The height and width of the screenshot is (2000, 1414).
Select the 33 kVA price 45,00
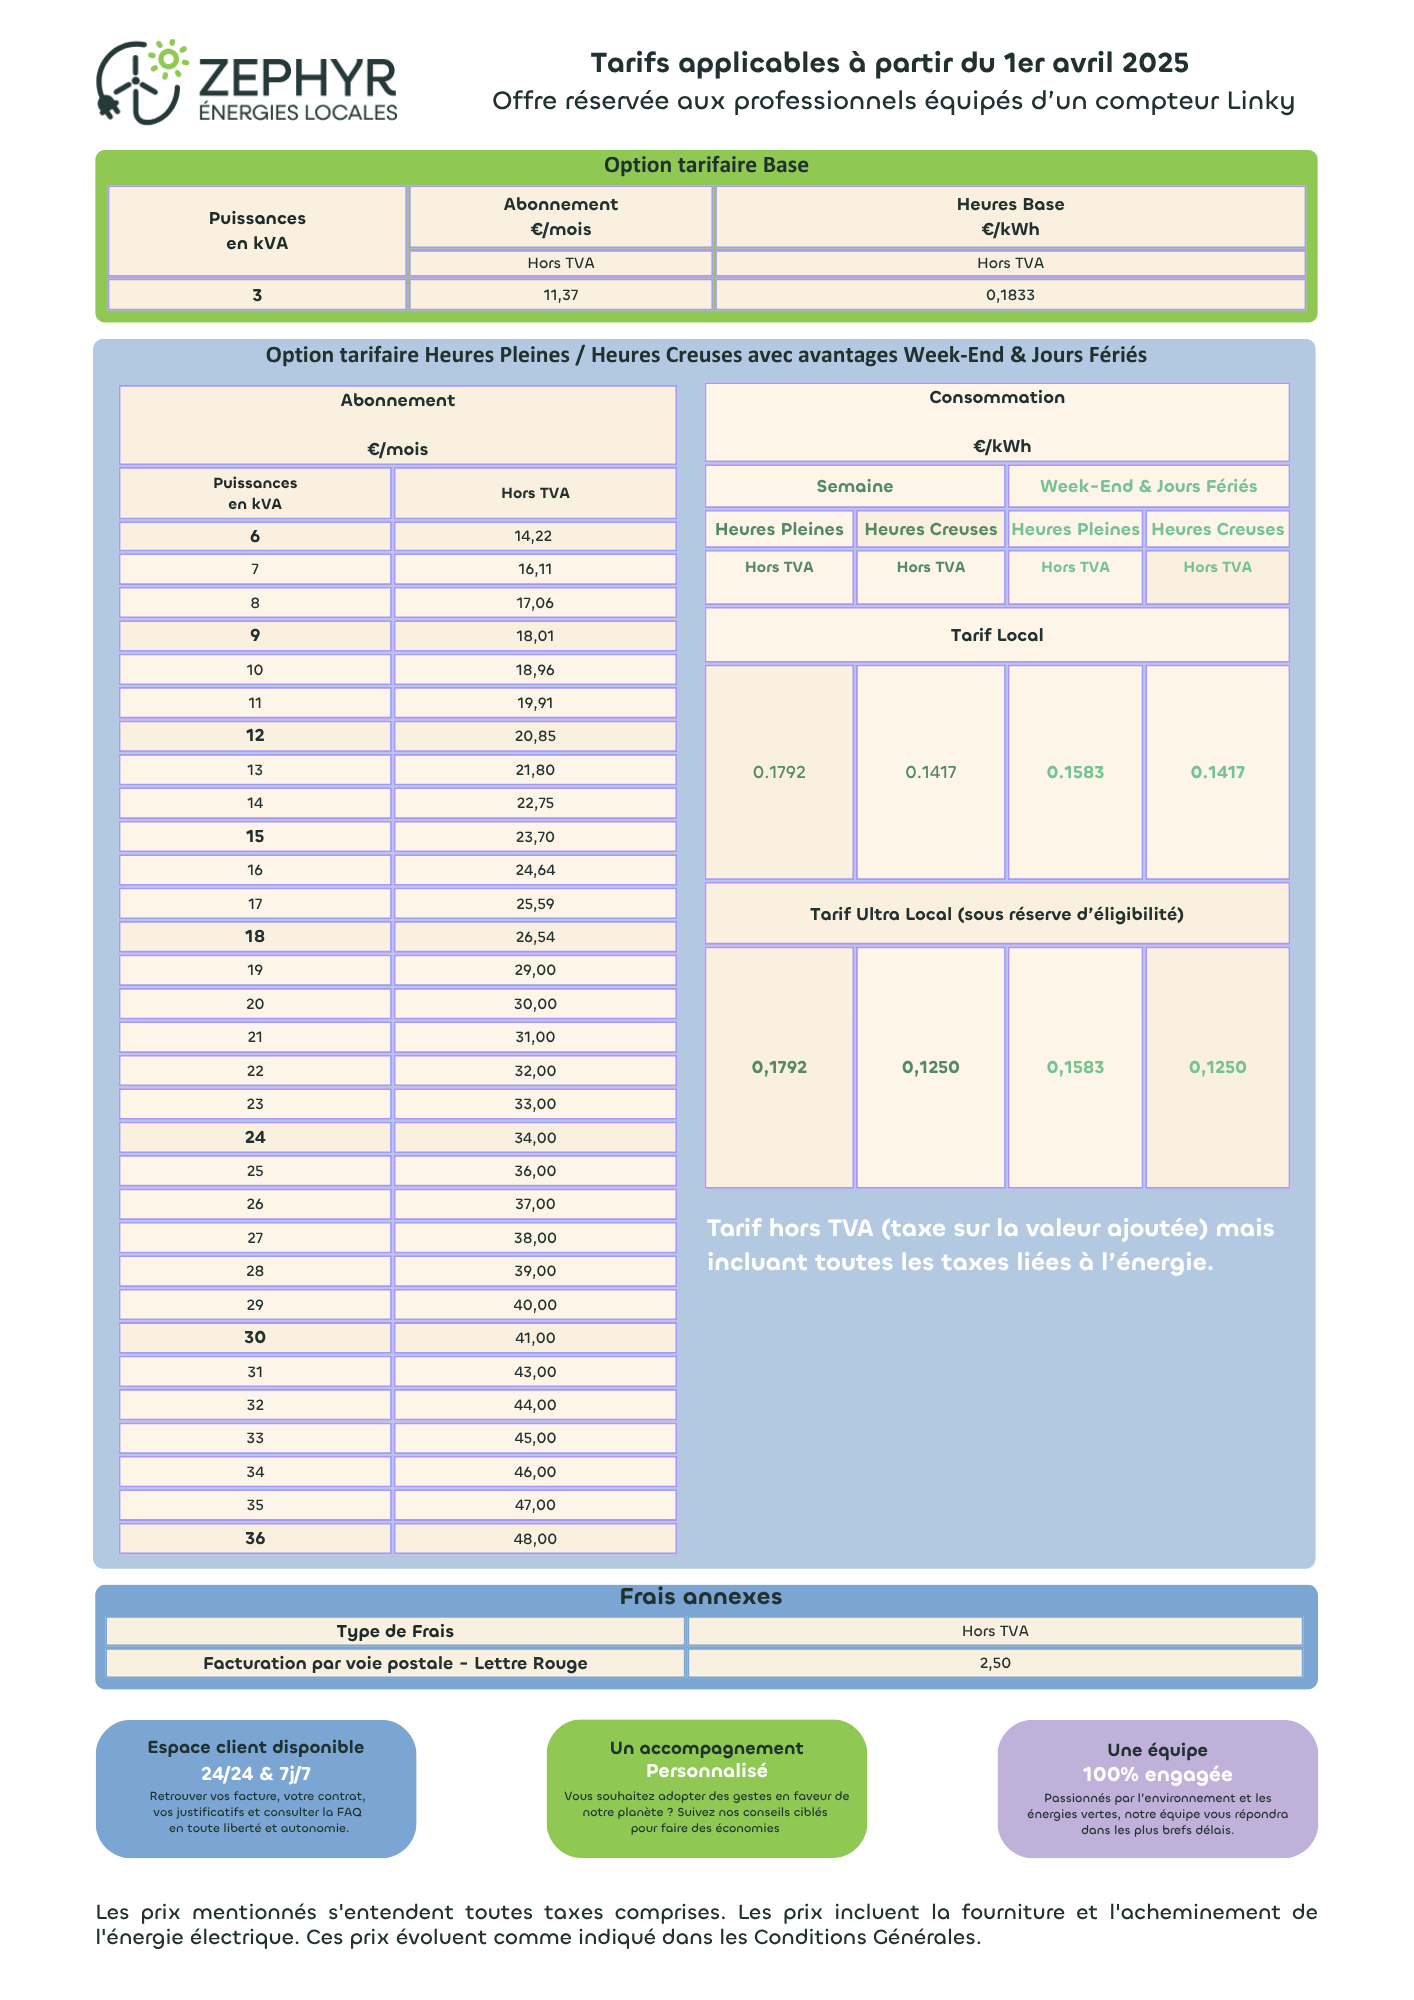pos(535,1438)
